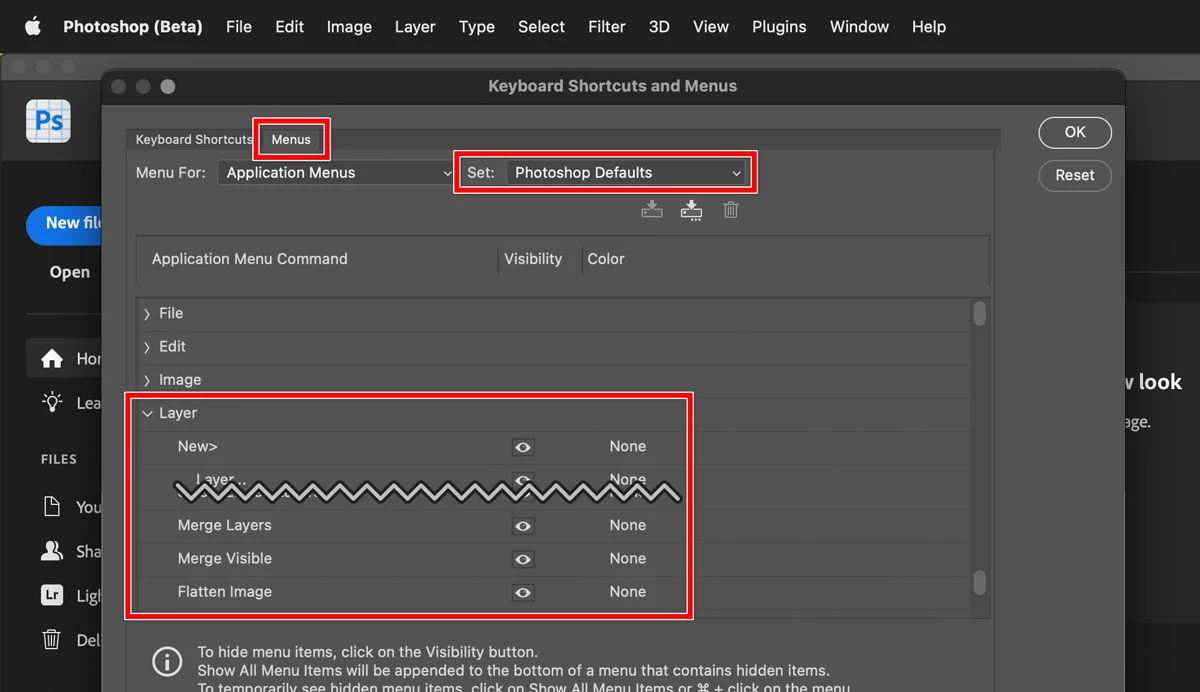Click the command list scrollbar top thumb

click(x=980, y=313)
